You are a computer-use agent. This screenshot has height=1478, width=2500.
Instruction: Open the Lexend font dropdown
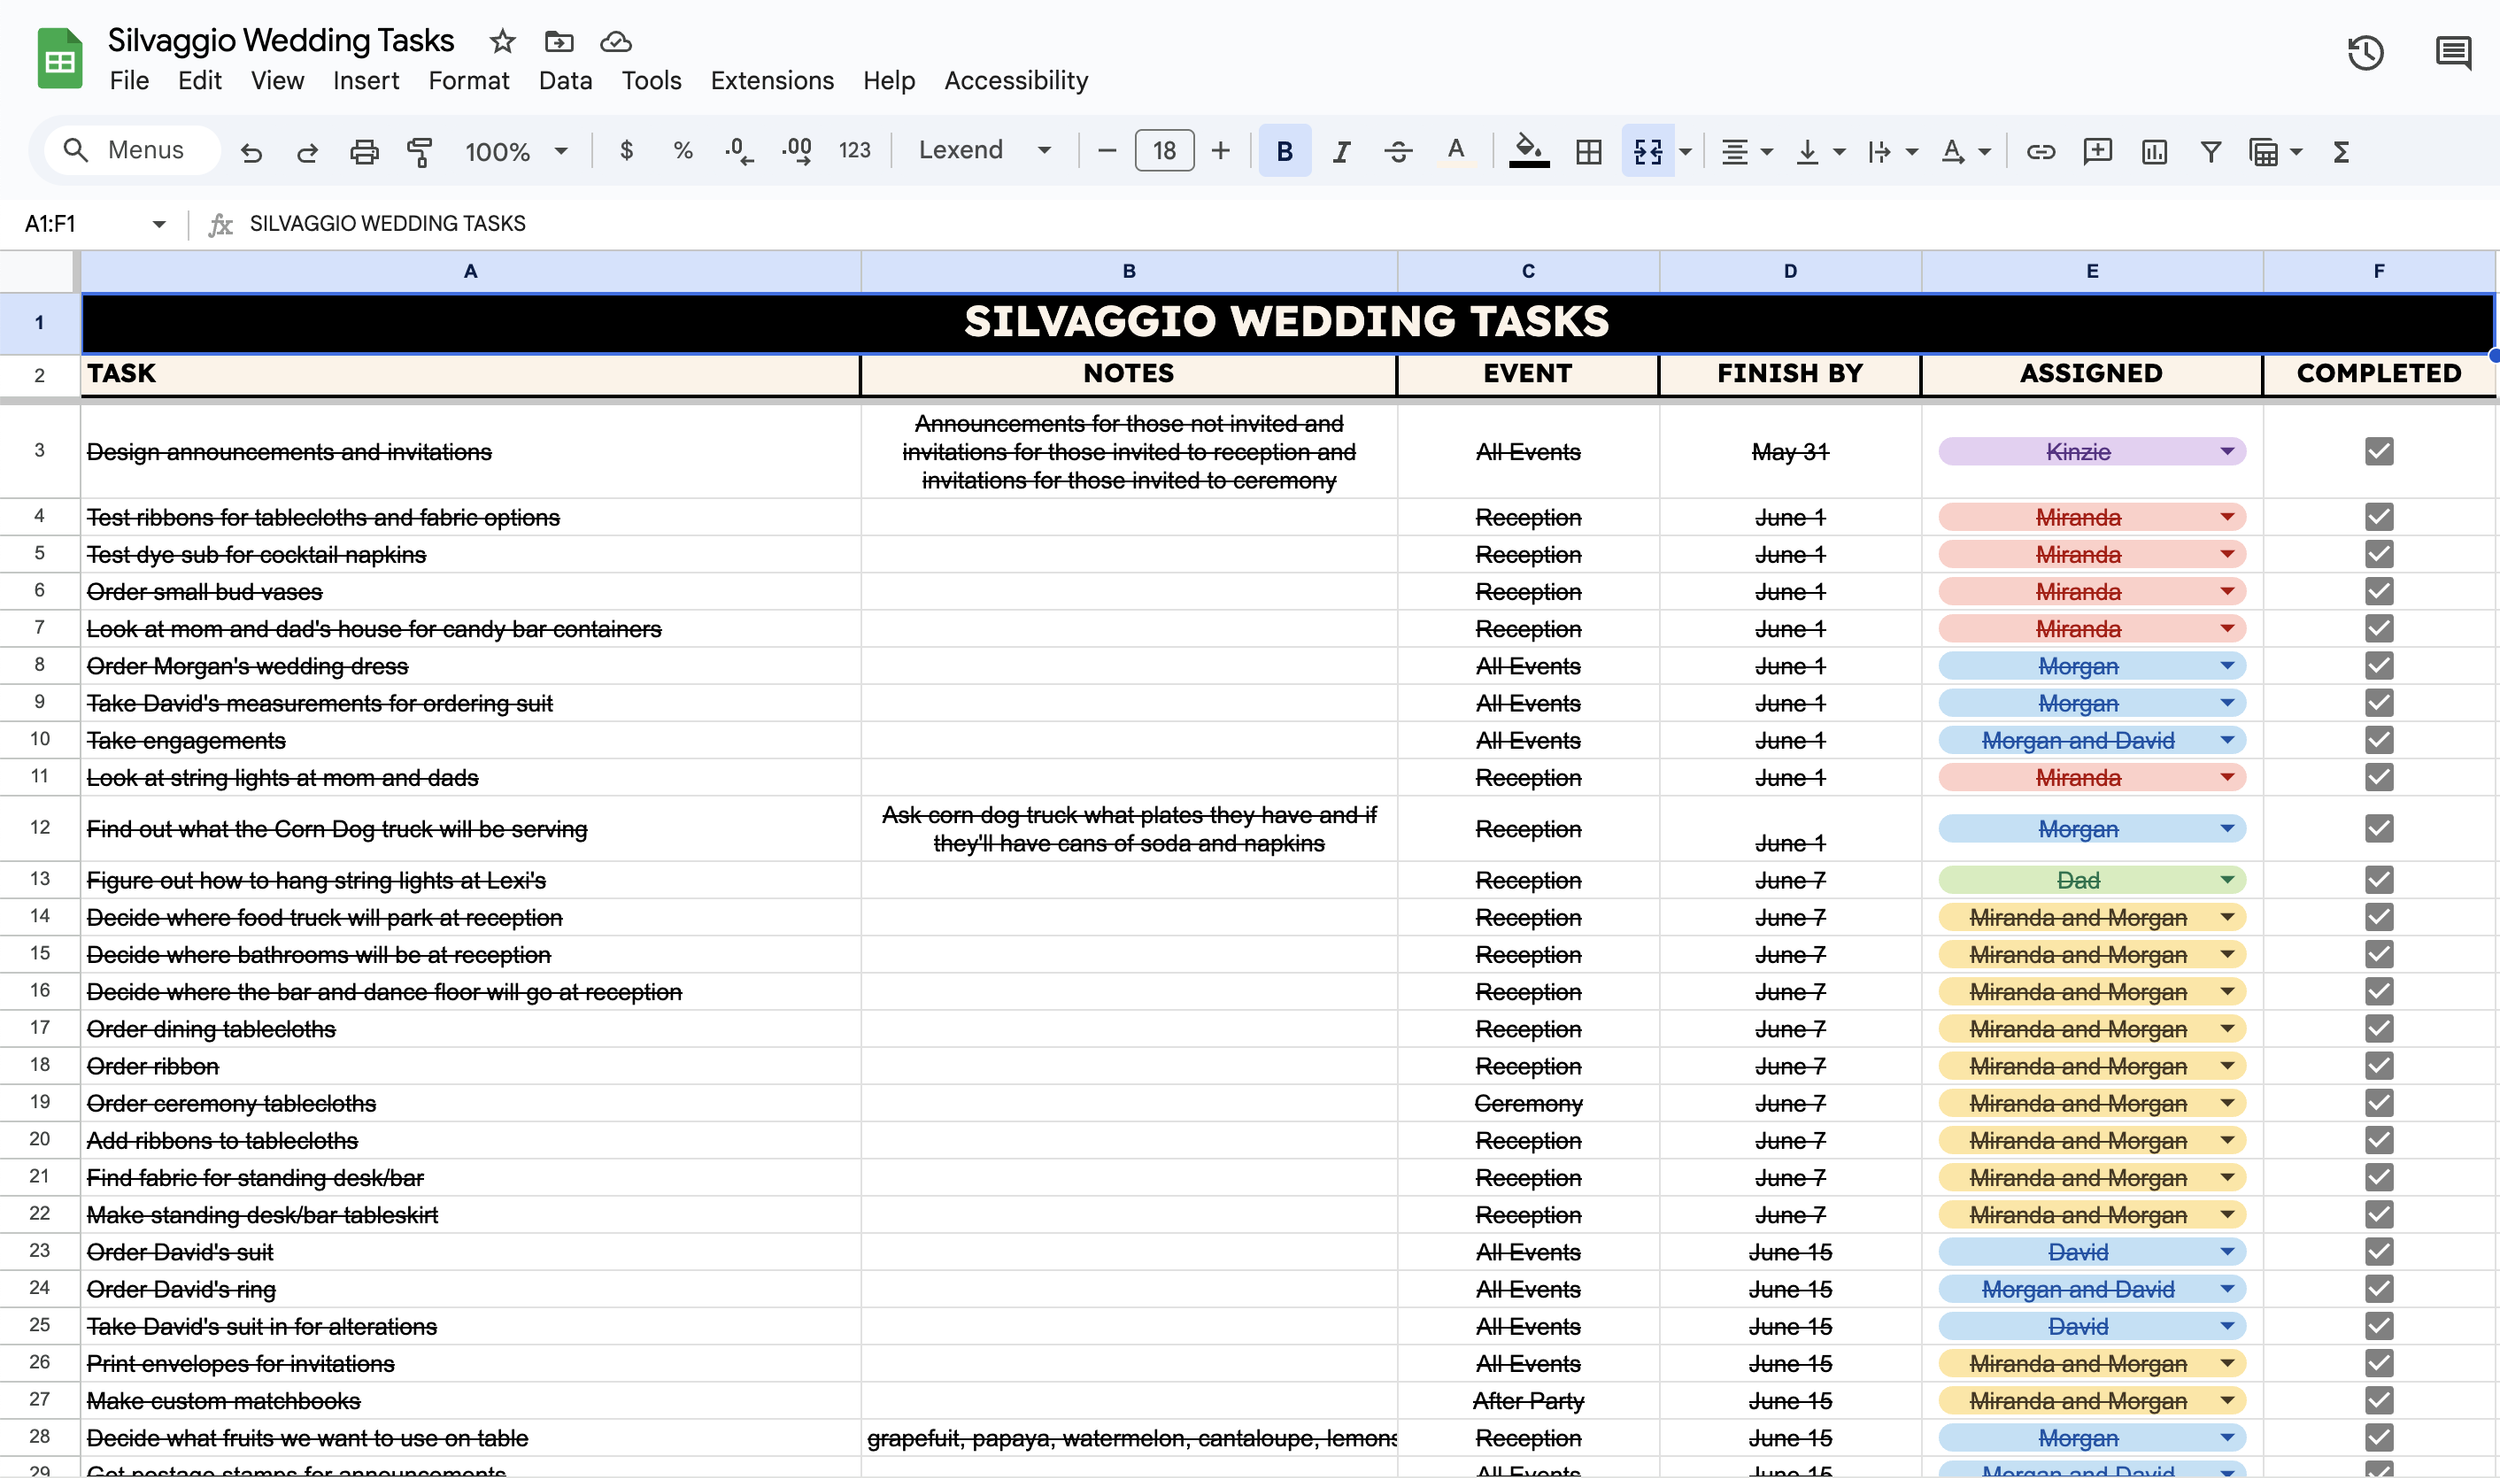pos(984,149)
